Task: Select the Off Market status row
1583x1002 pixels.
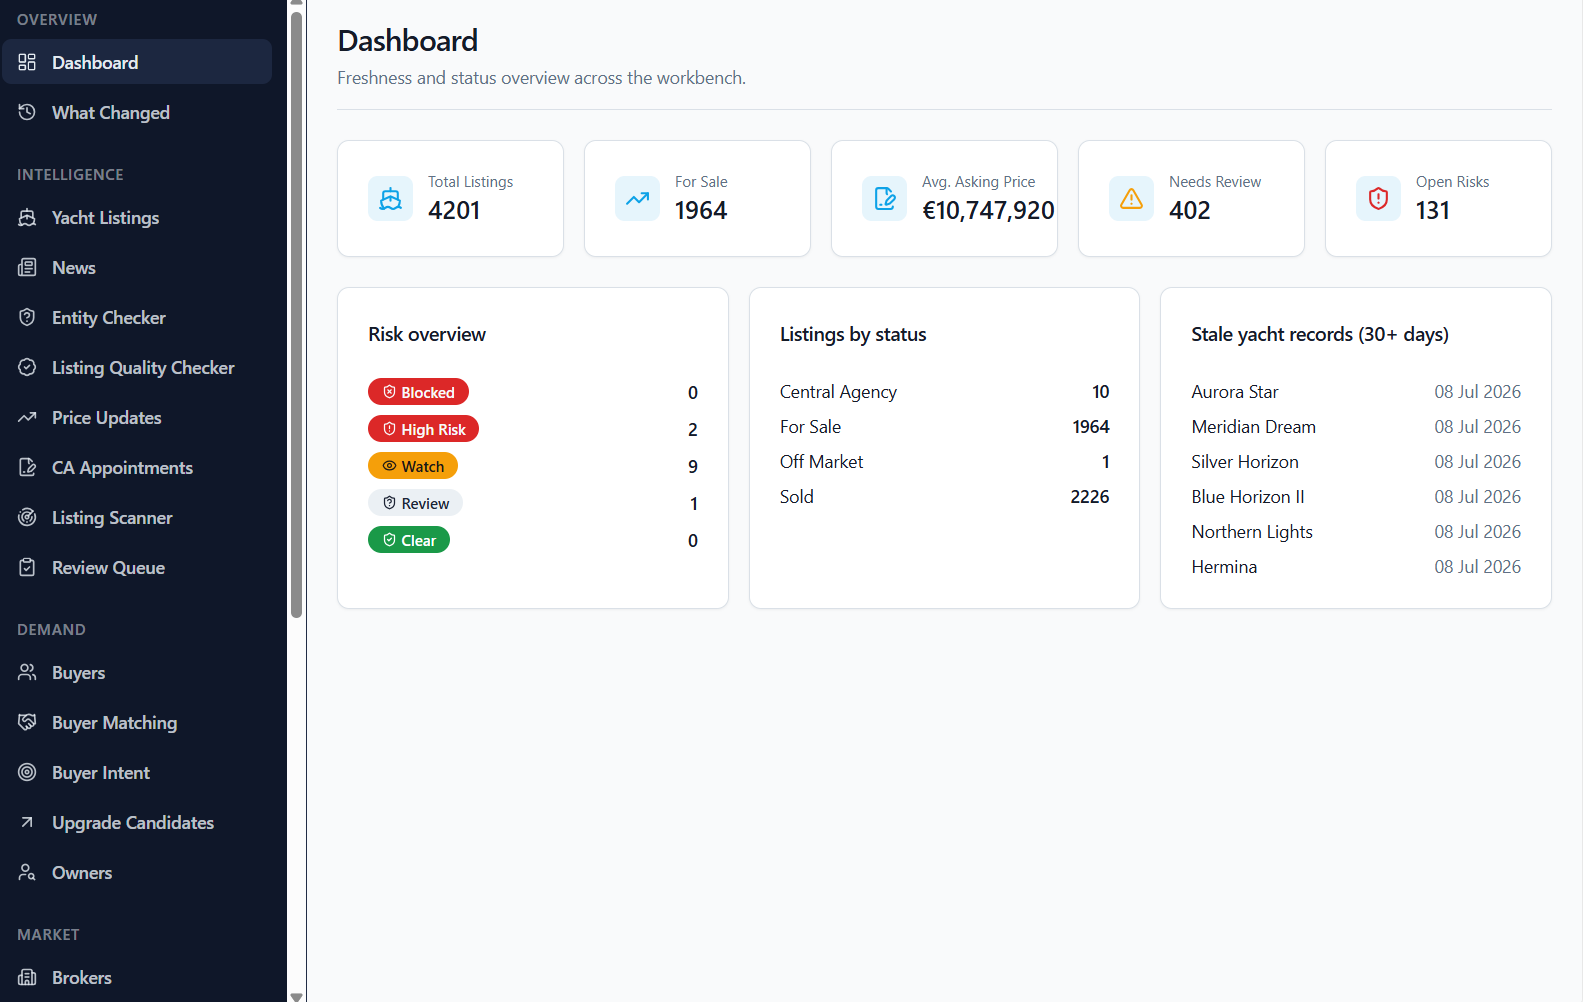Action: (x=944, y=462)
